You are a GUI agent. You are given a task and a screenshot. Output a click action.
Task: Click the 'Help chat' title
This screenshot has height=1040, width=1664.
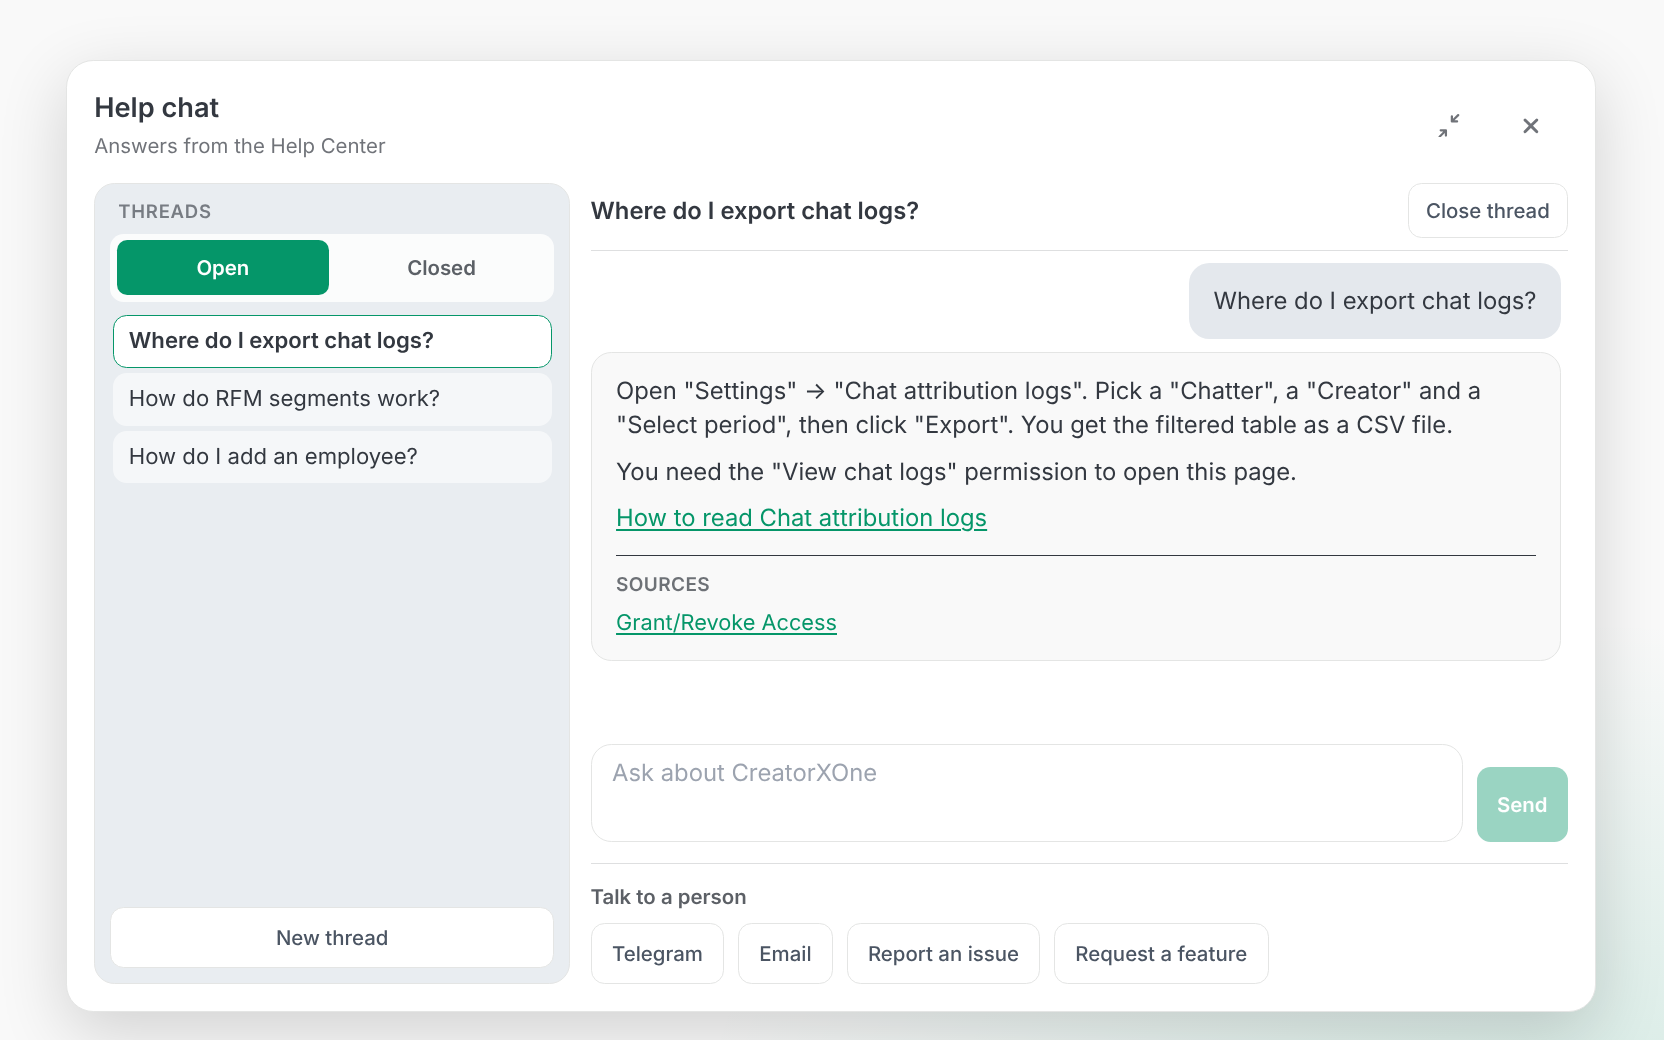point(157,108)
